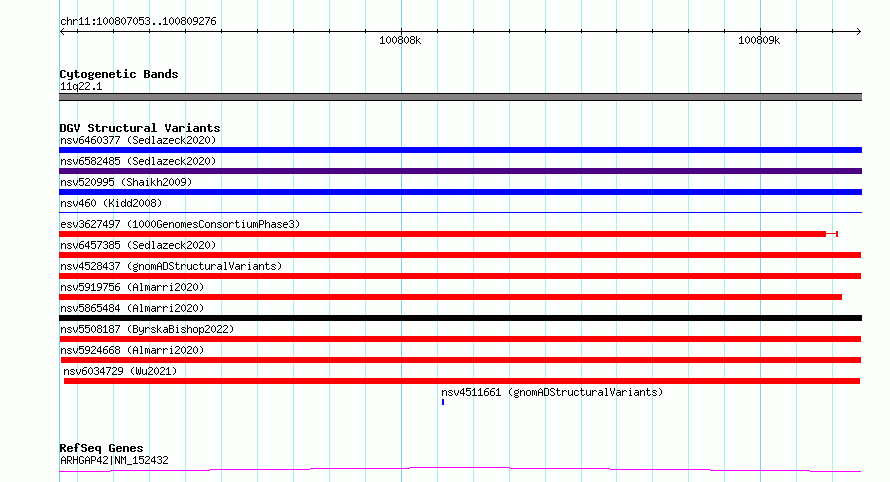Click the 100809k ruler tick label
The width and height of the screenshot is (890, 482).
point(759,40)
